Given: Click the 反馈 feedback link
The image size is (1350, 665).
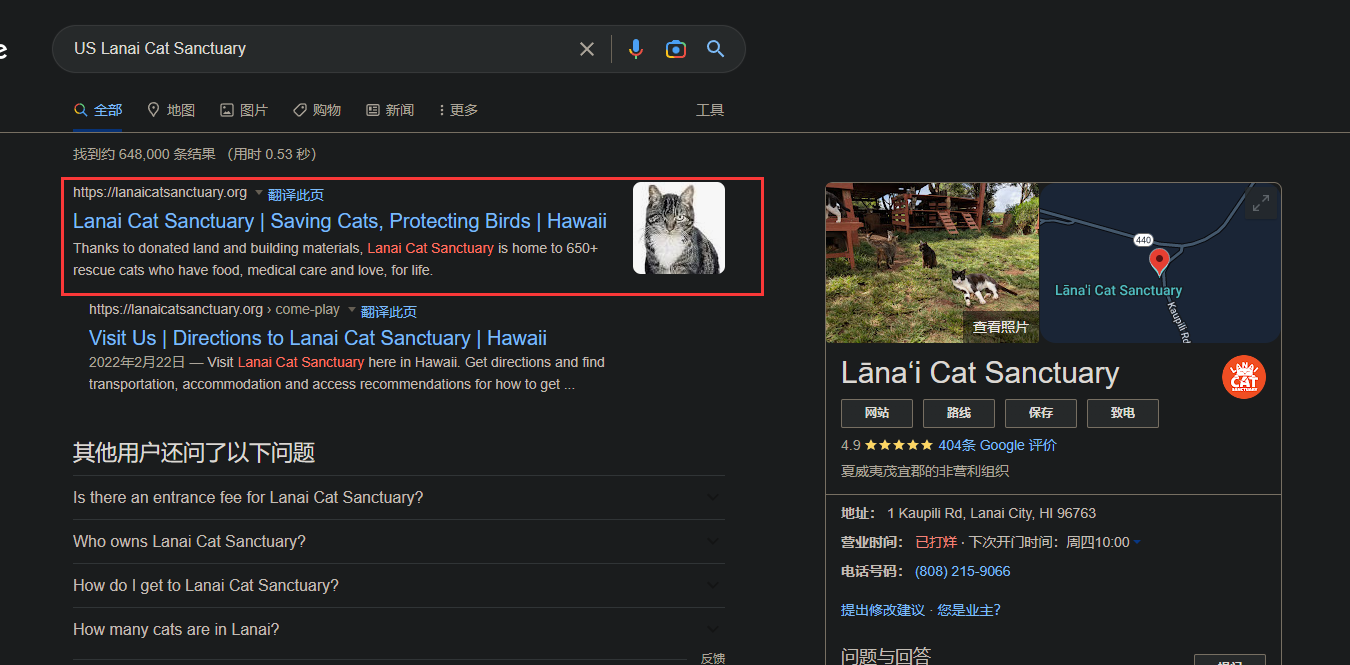Looking at the screenshot, I should click(x=713, y=658).
